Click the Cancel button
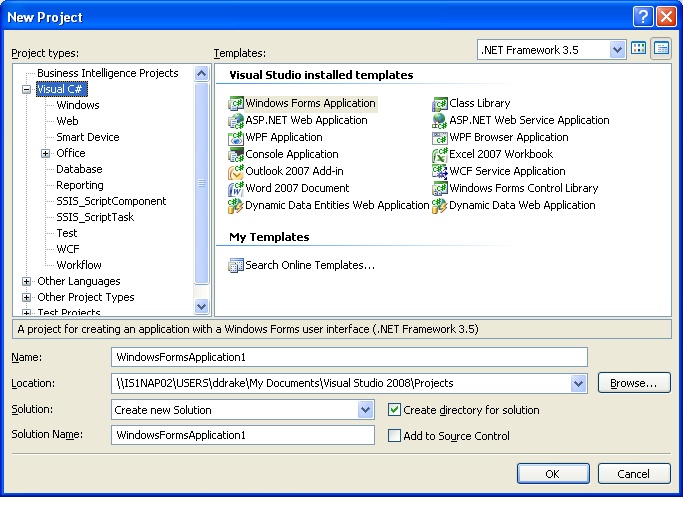This screenshot has height=512, width=683. coord(634,474)
